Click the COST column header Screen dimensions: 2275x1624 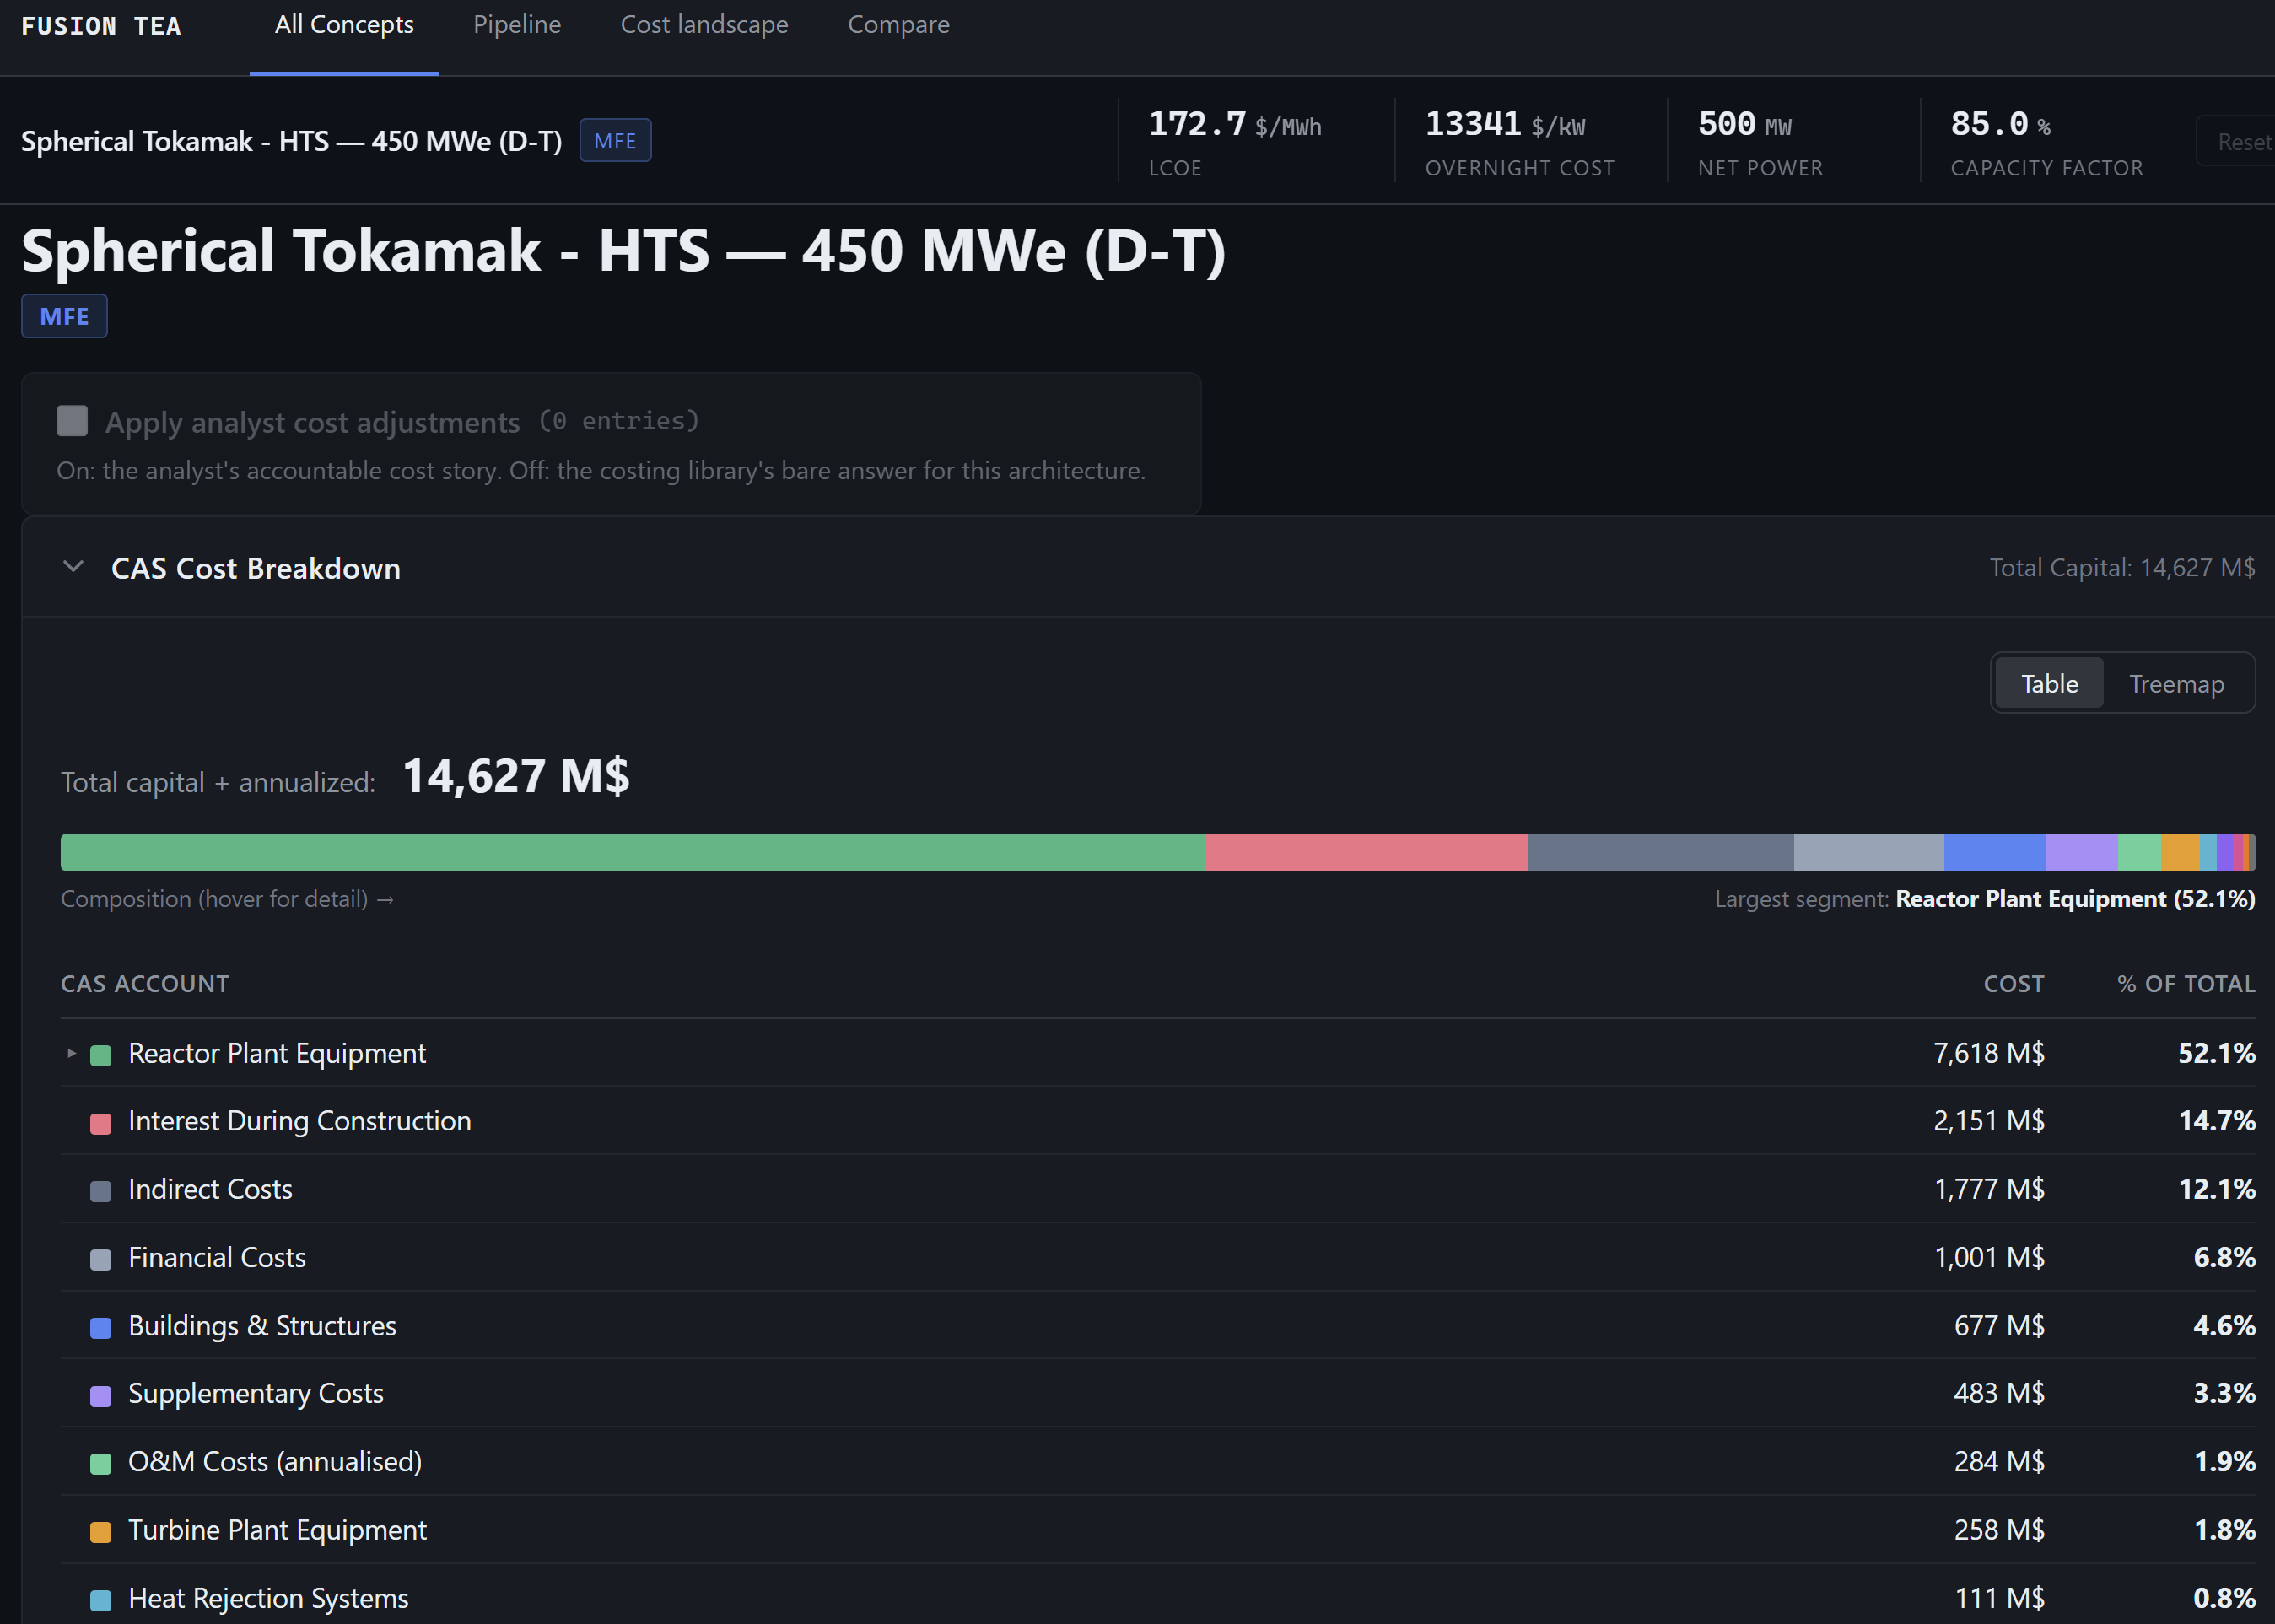pos(2014,984)
